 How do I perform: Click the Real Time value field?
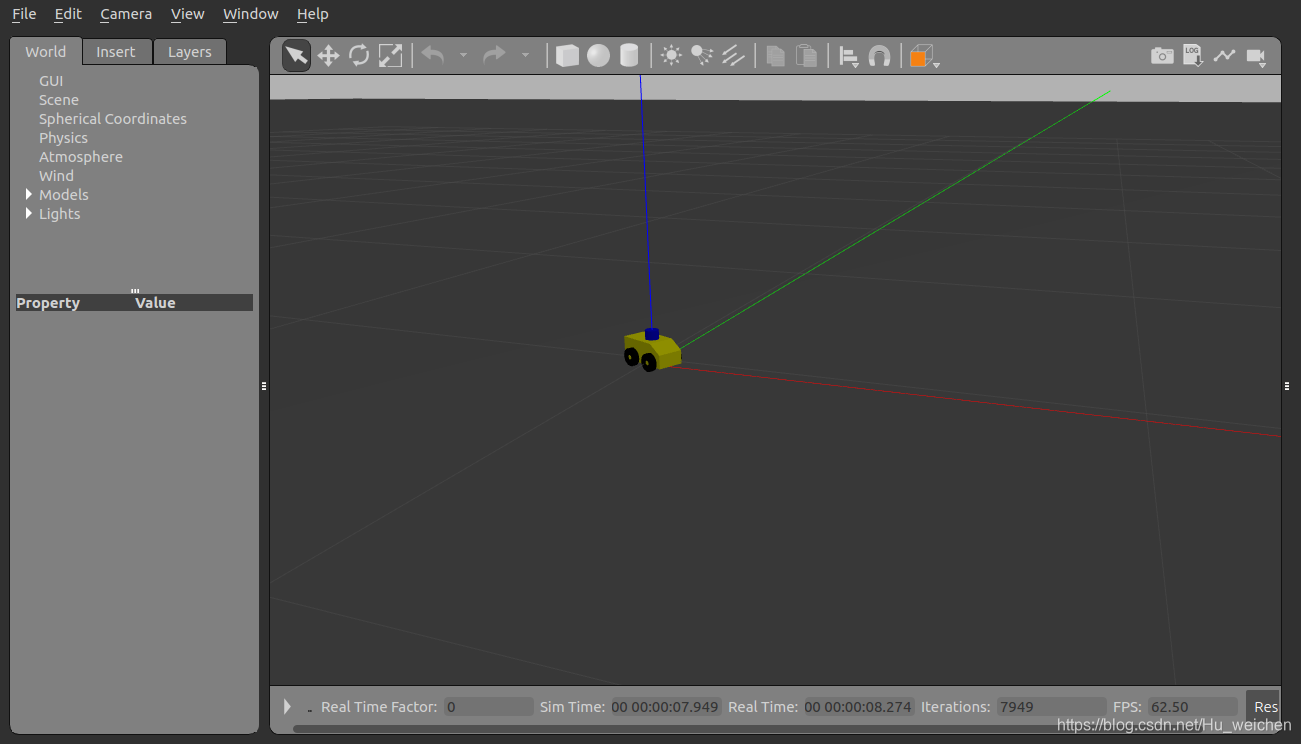tap(859, 707)
